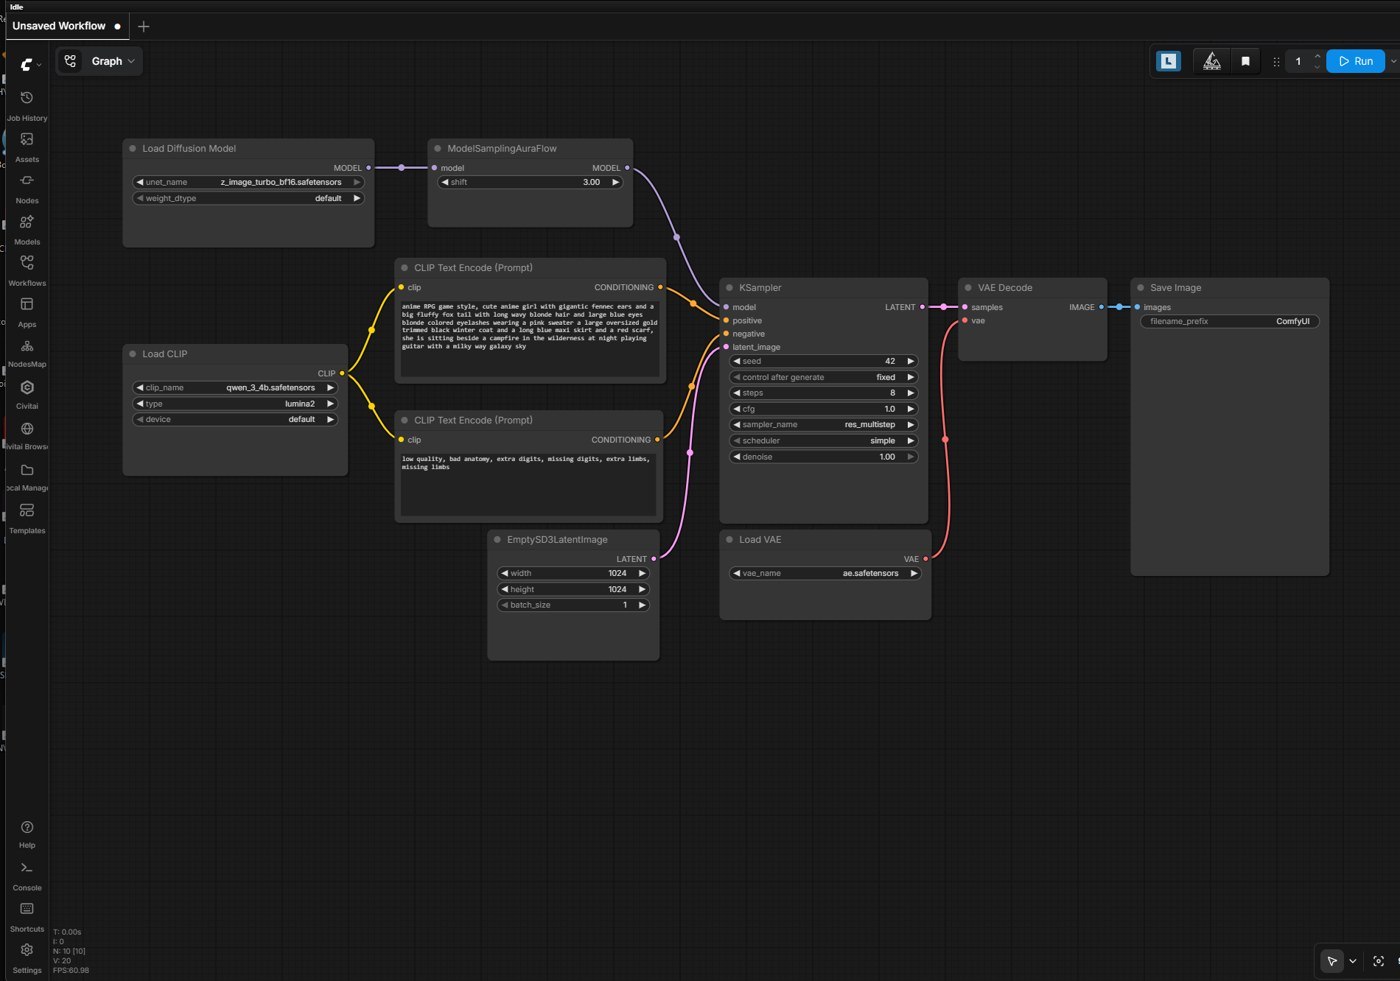Open the scheduler combo box
This screenshot has width=1400, height=981.
point(824,441)
